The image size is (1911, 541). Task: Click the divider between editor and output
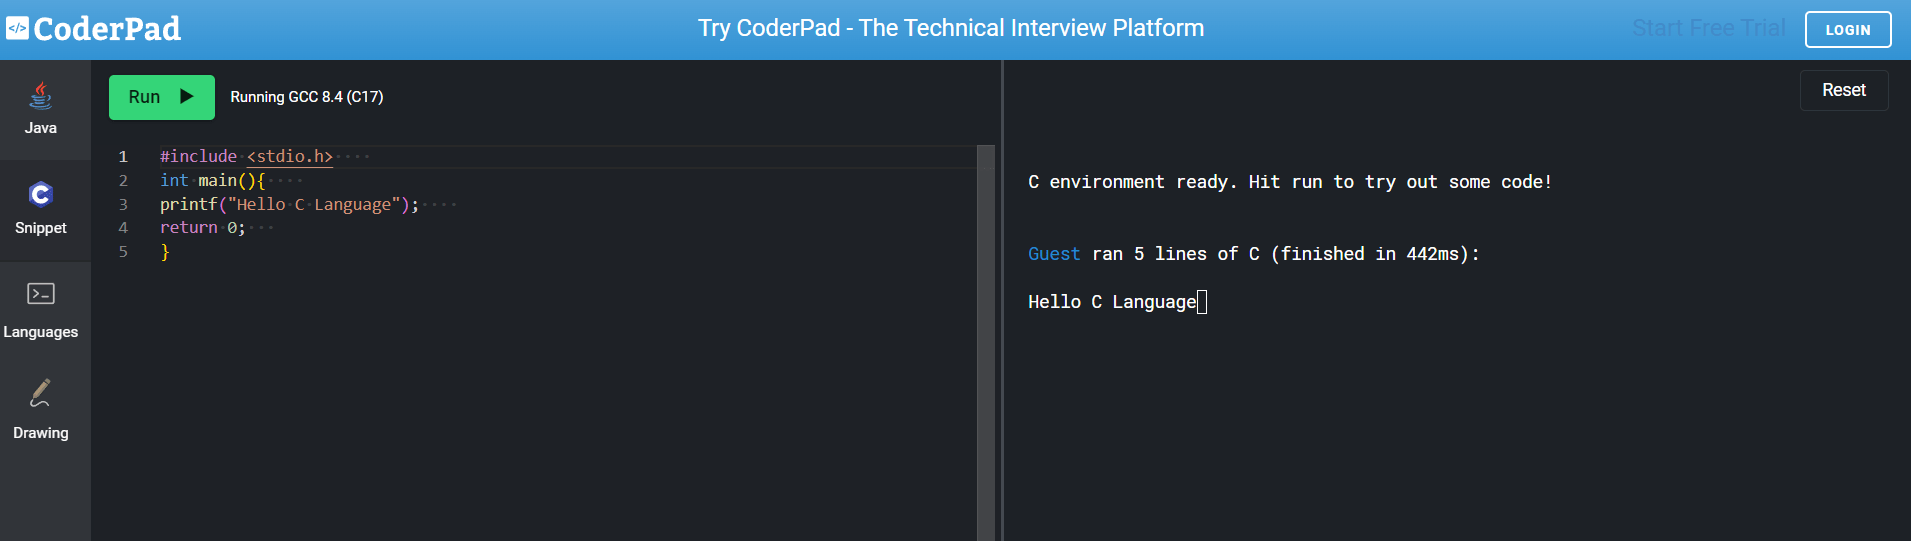tap(1002, 300)
